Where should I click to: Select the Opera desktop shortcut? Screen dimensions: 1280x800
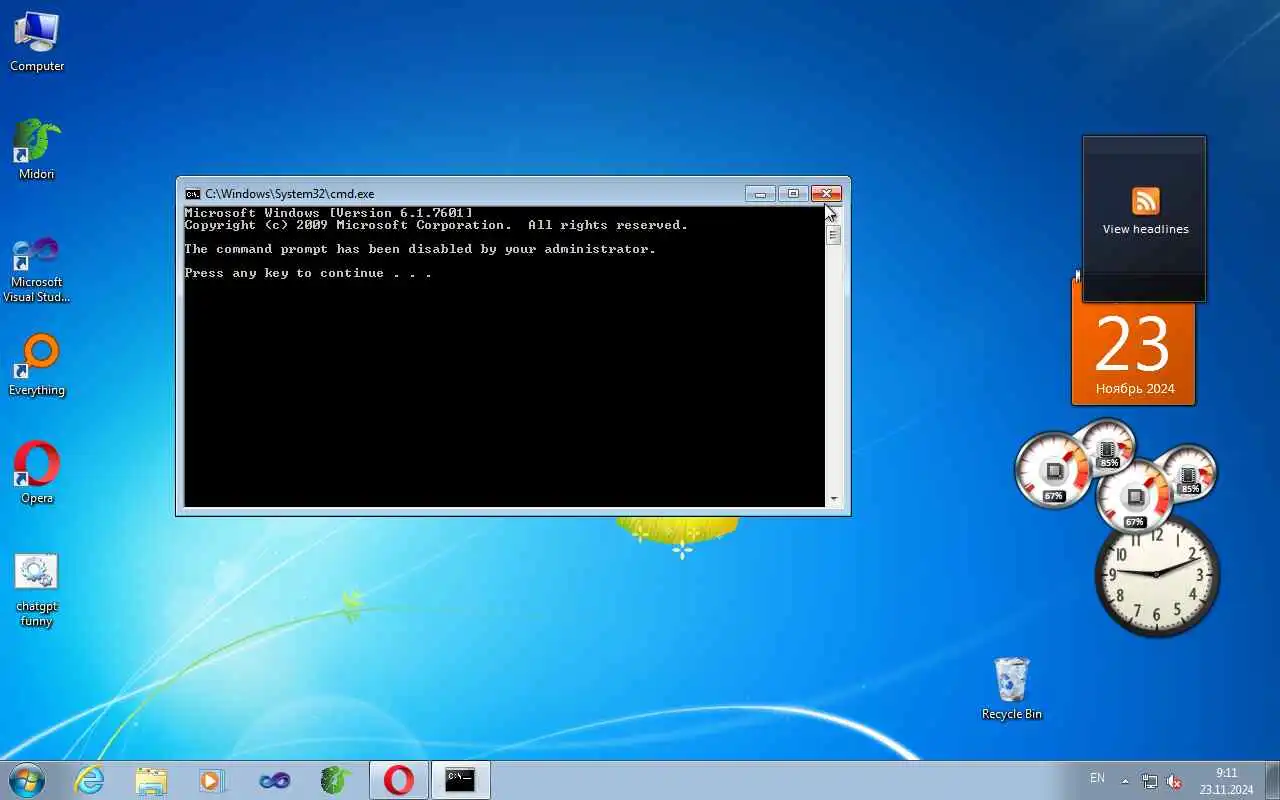pyautogui.click(x=37, y=473)
